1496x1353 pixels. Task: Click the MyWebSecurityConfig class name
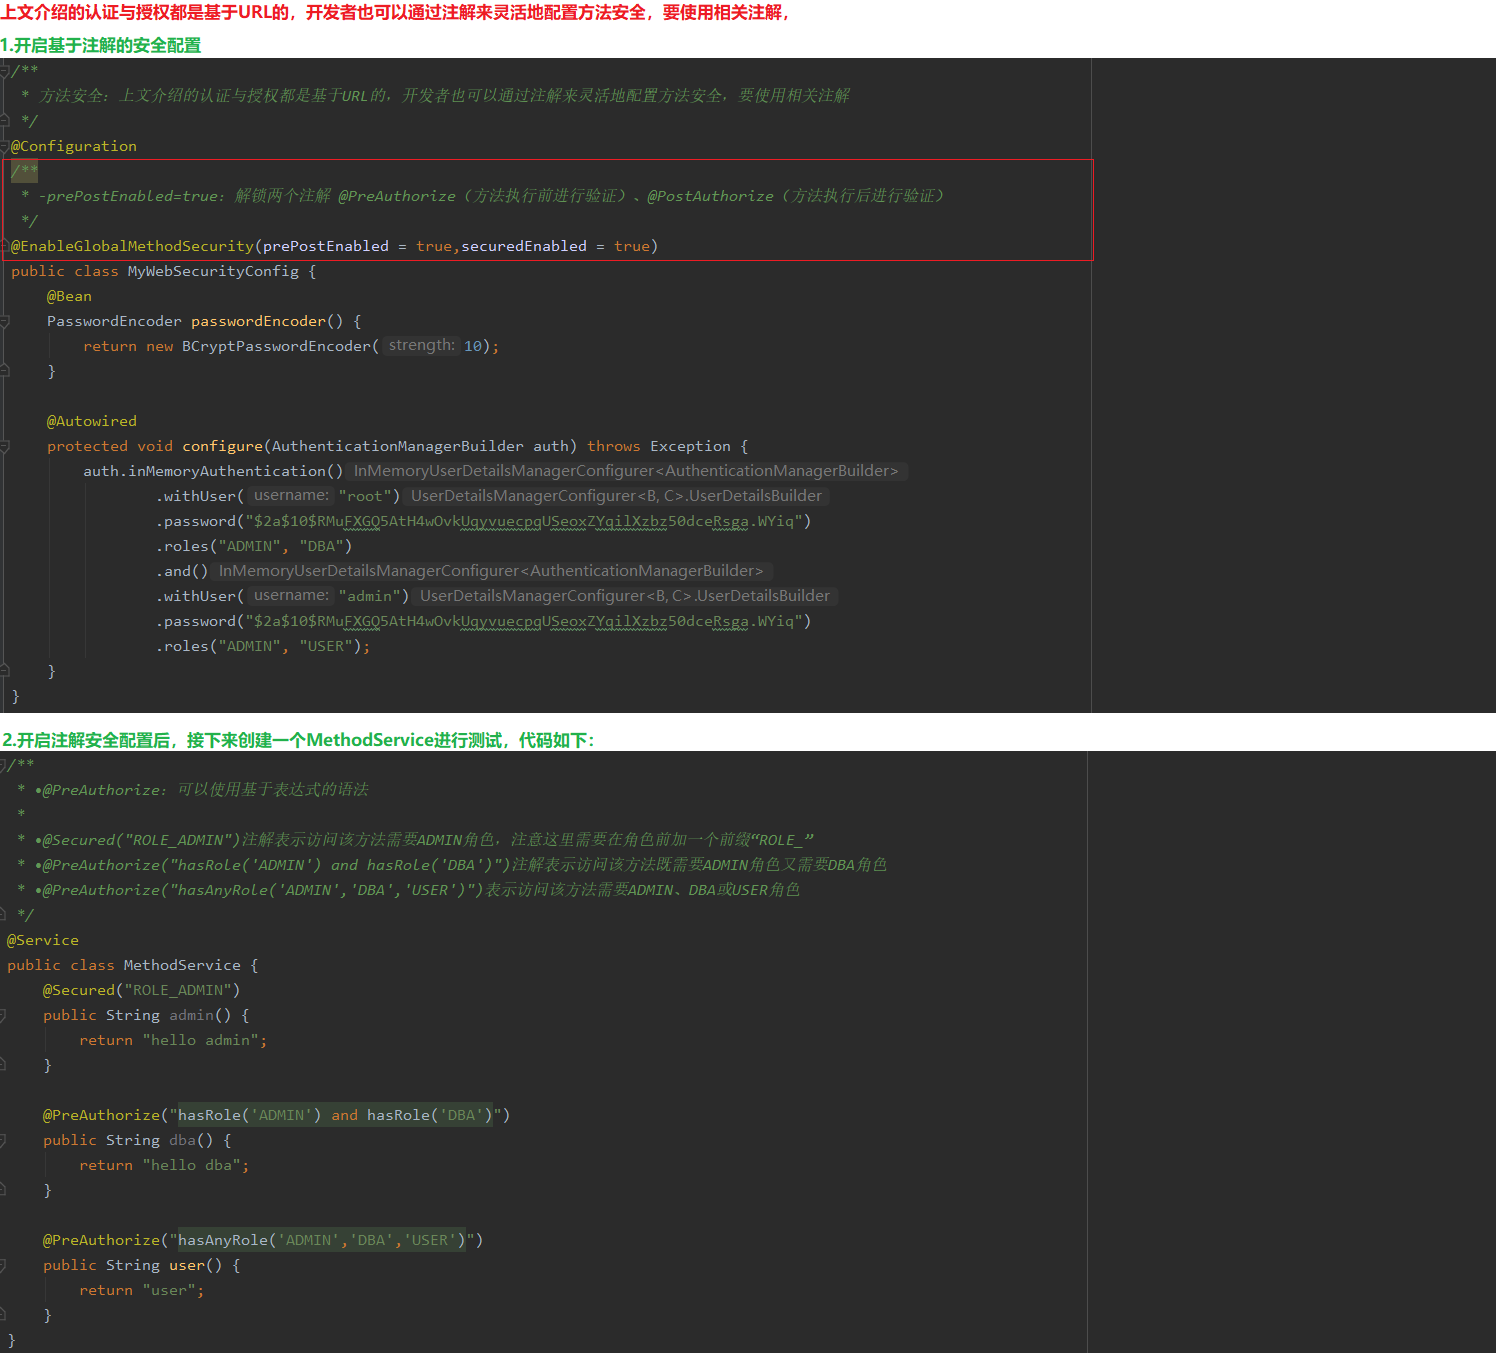point(213,271)
